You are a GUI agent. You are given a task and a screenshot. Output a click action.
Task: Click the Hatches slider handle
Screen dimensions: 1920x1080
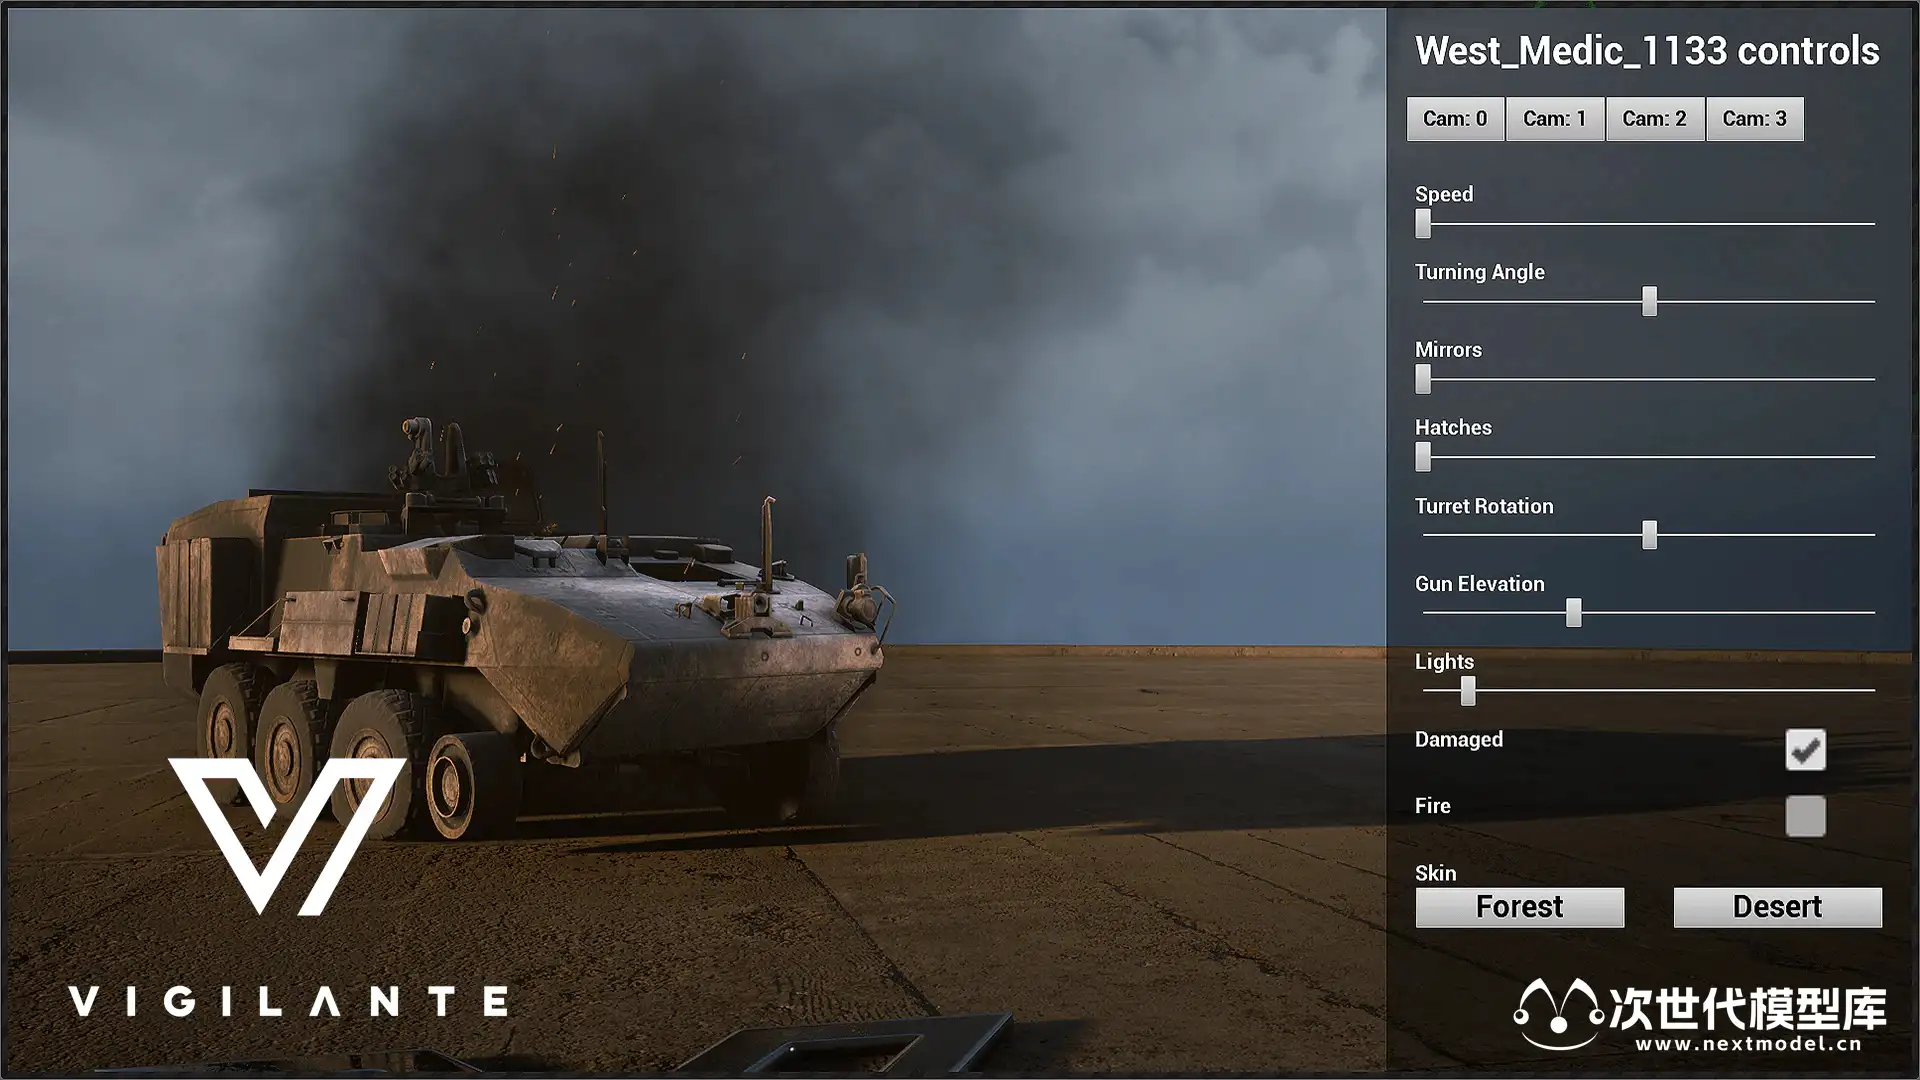(x=1423, y=457)
